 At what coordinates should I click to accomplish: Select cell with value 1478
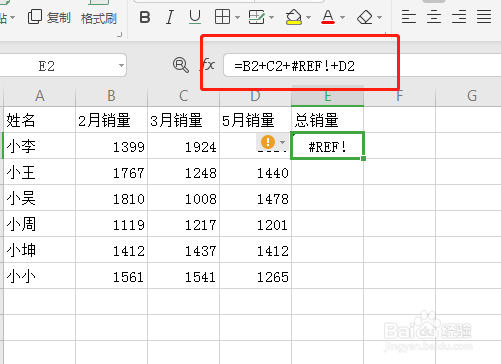(x=255, y=198)
